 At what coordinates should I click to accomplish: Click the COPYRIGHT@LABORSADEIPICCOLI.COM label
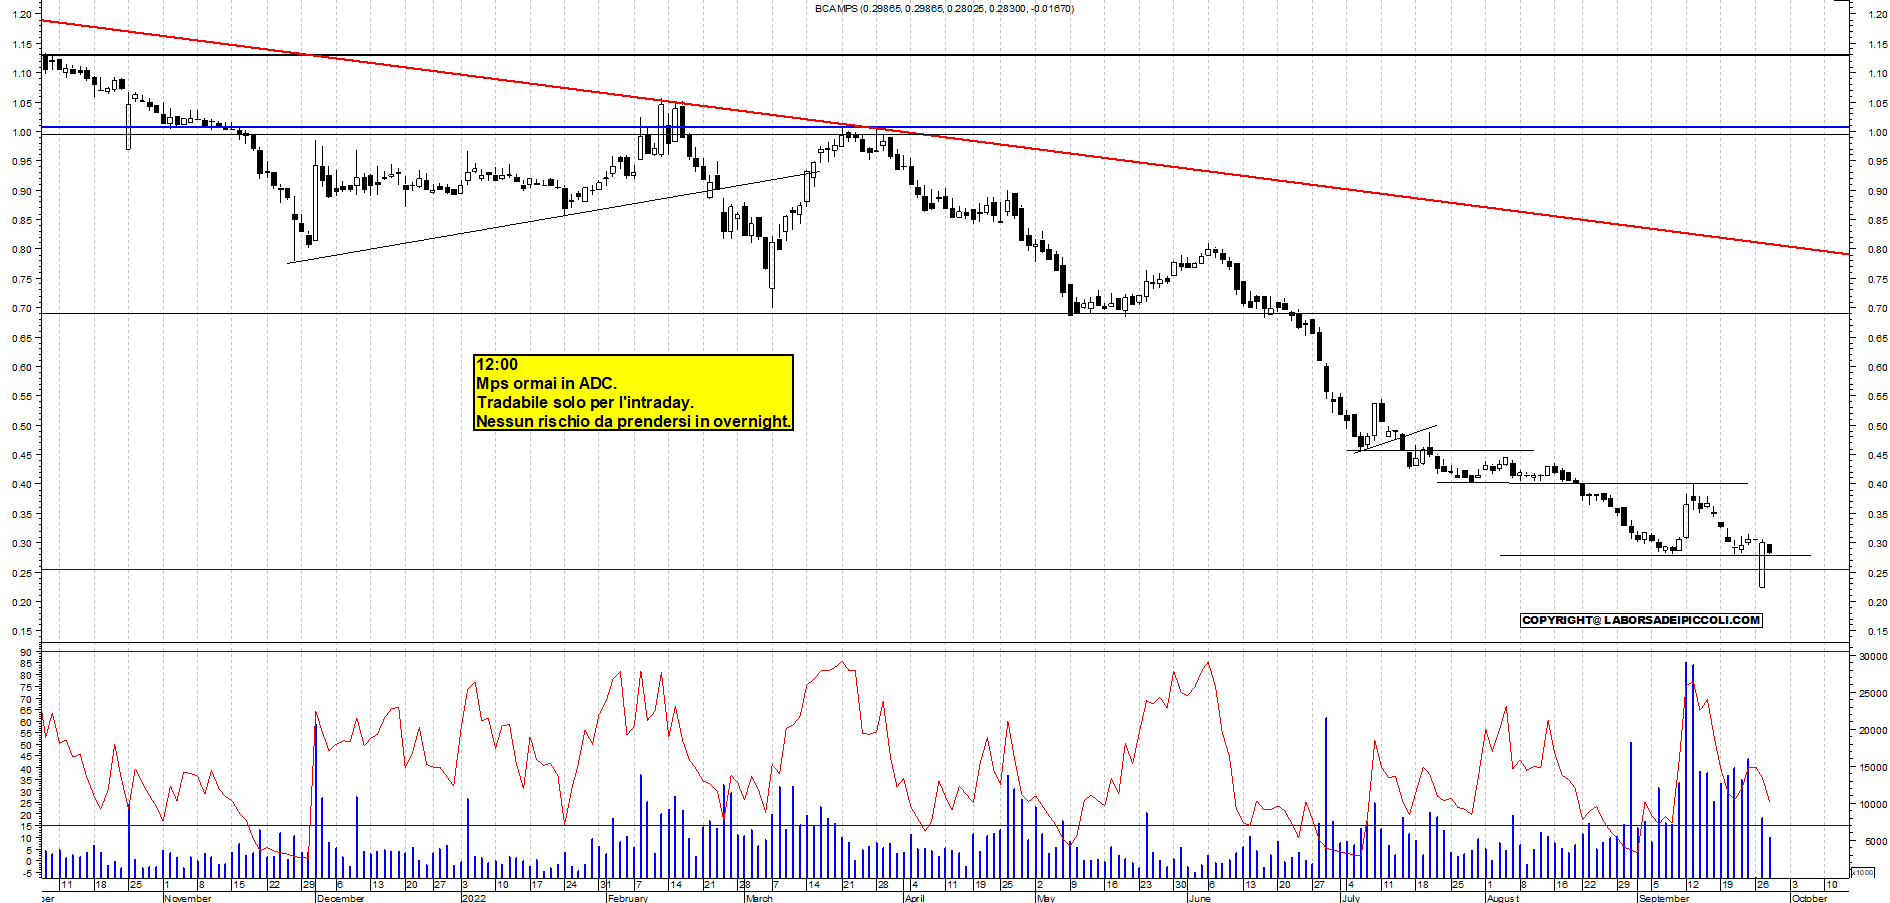coord(1641,620)
